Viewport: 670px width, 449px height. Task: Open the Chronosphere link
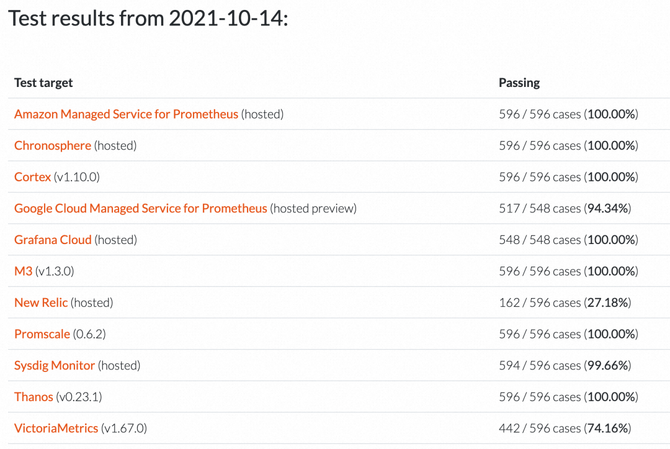(x=53, y=146)
